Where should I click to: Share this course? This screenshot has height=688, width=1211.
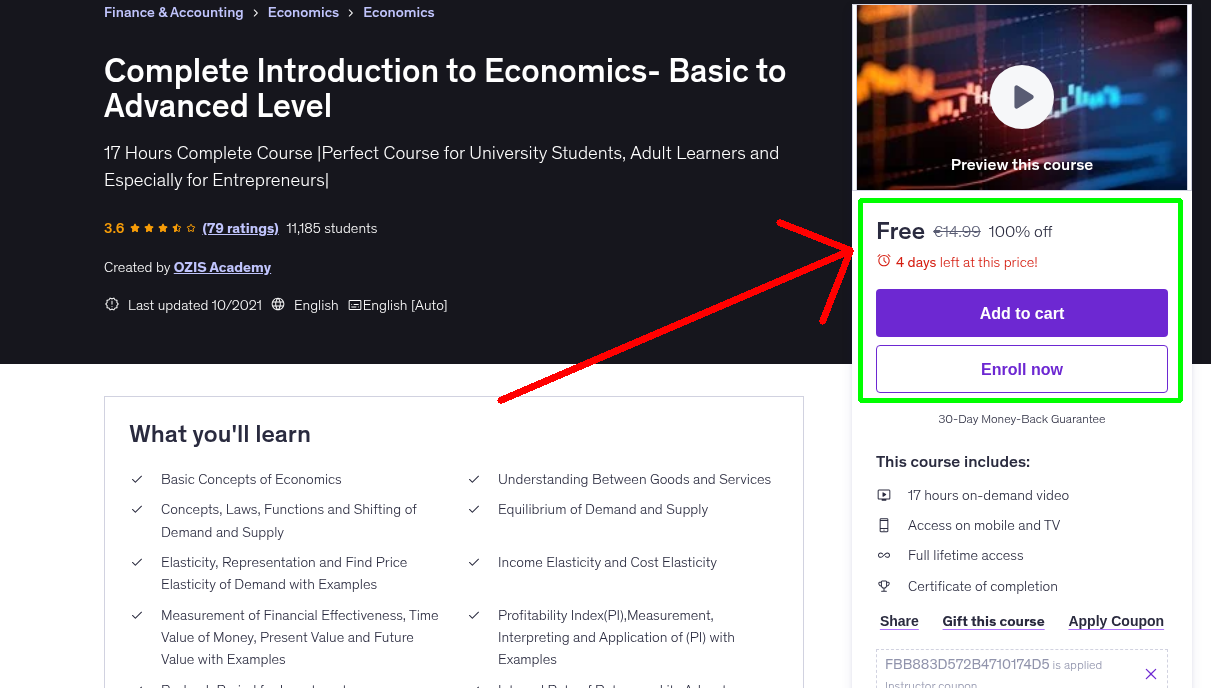tap(898, 621)
